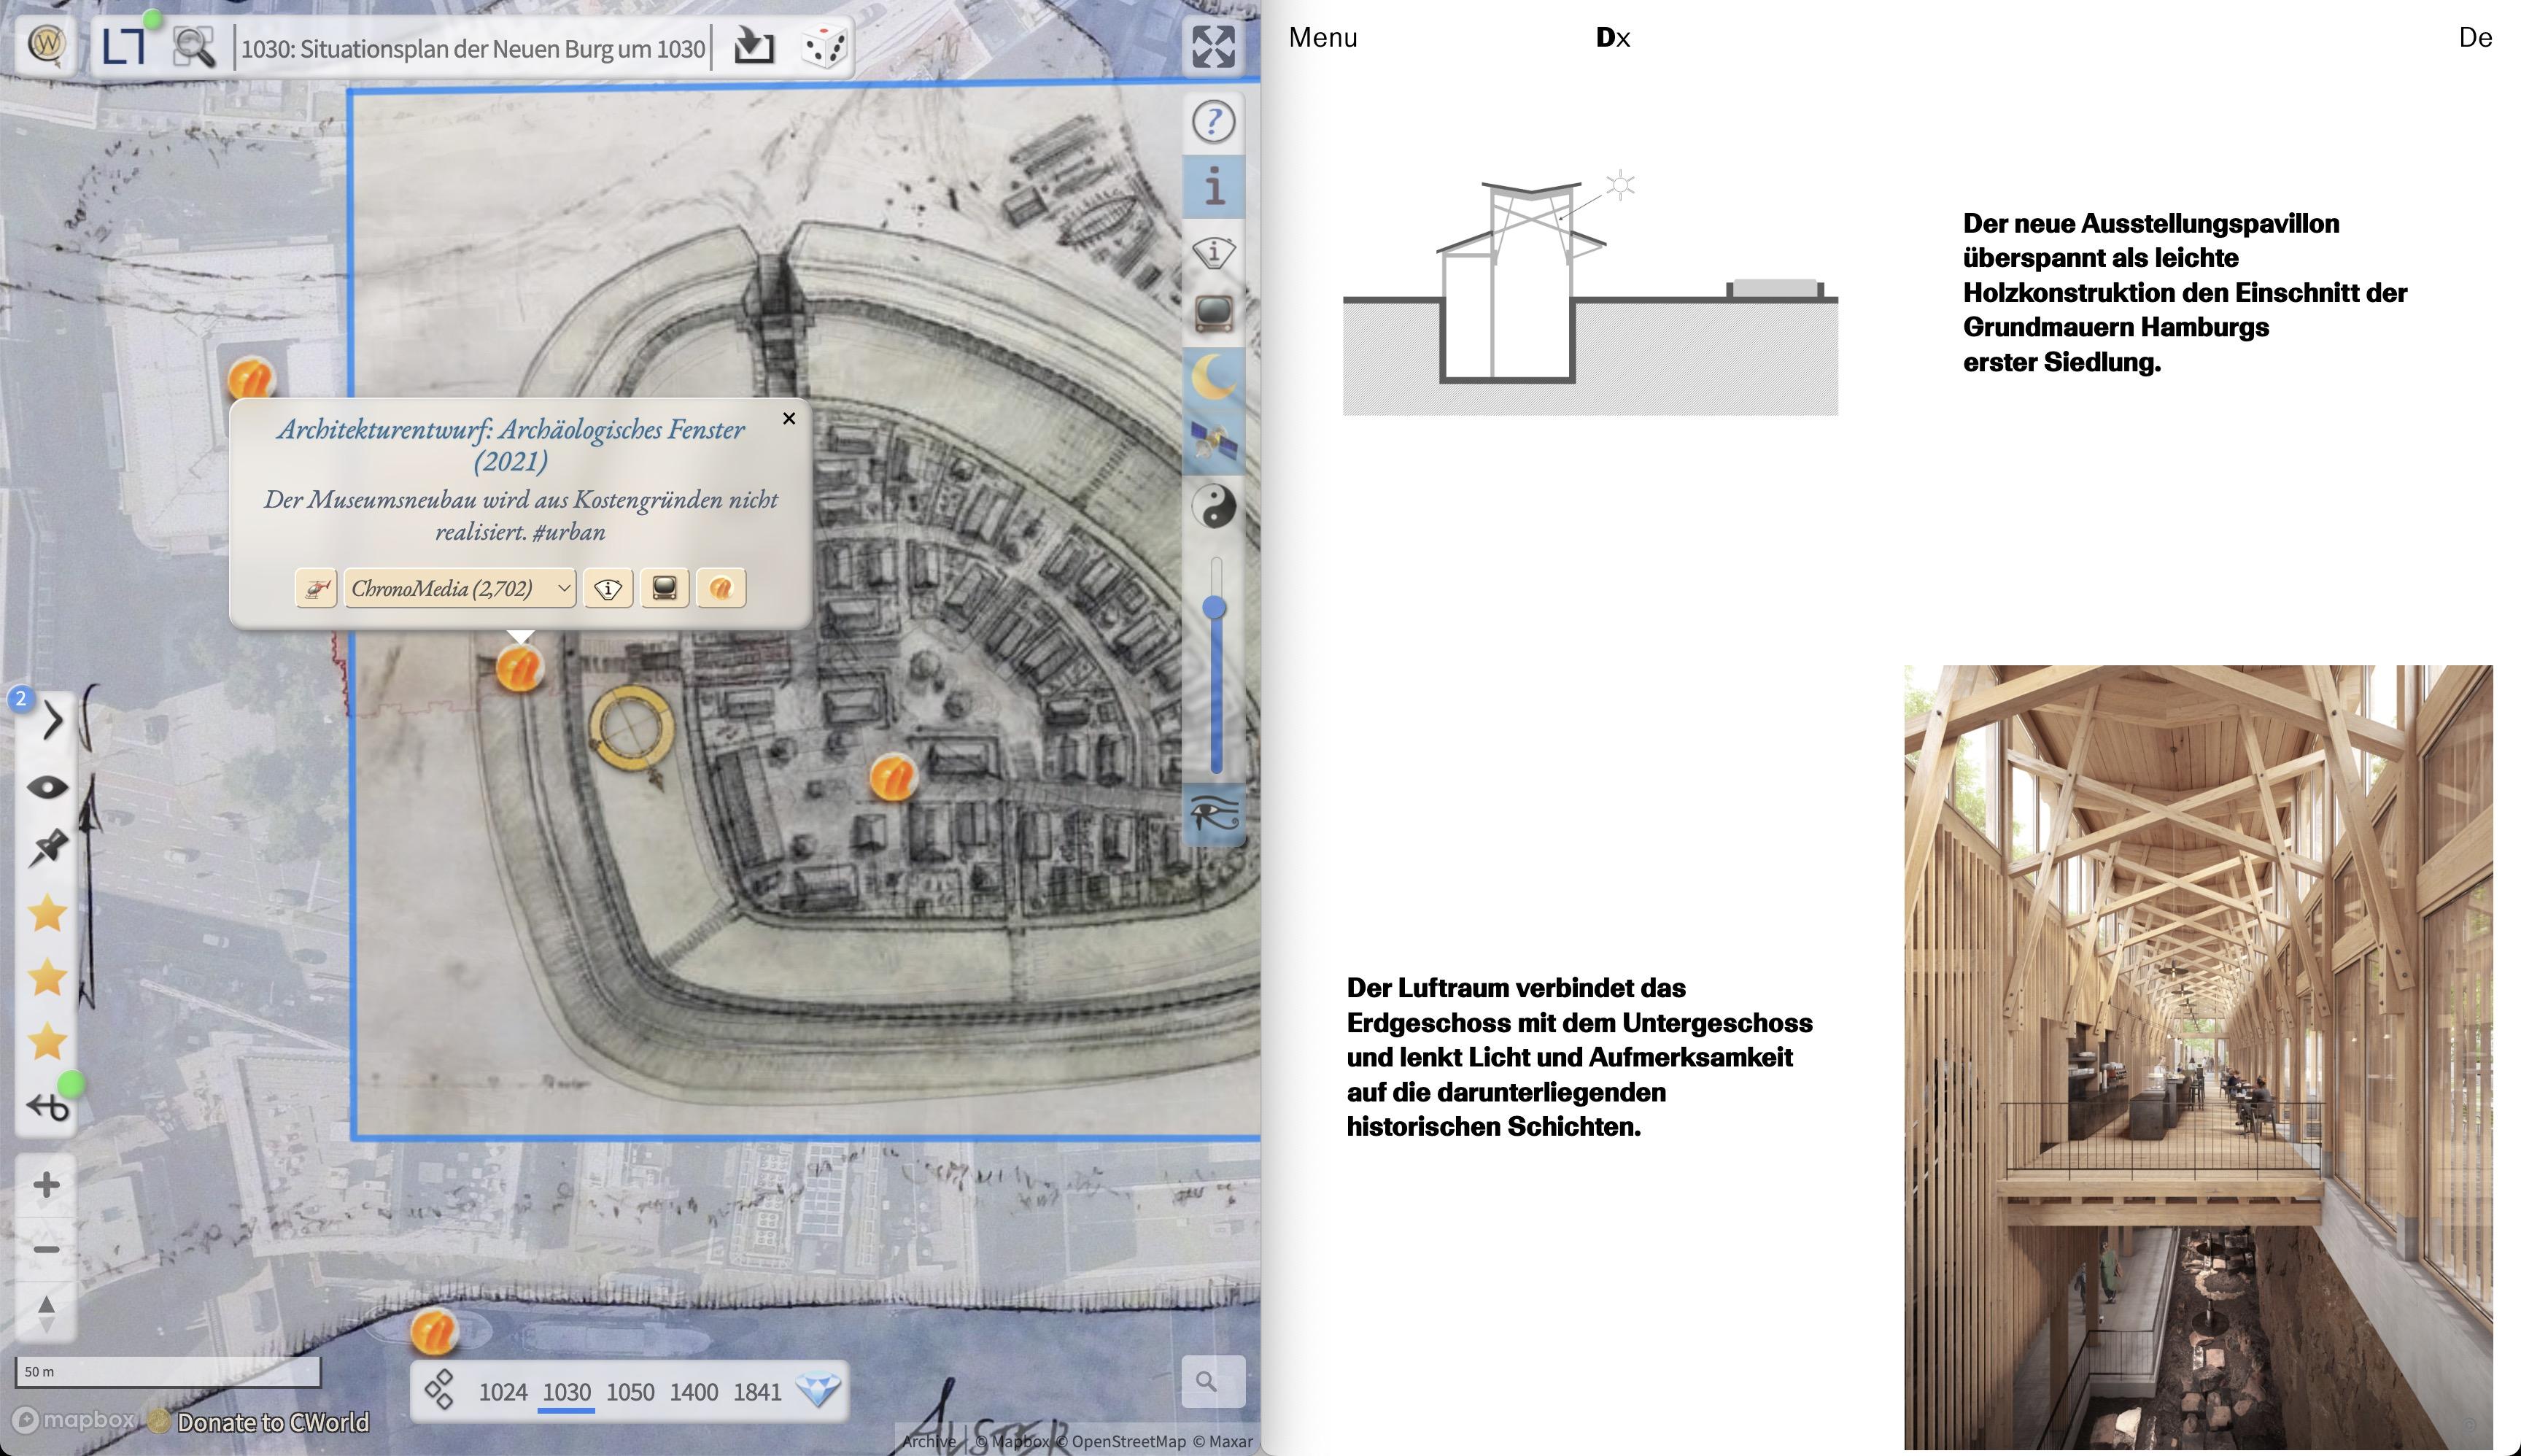The height and width of the screenshot is (1456, 2521).
Task: Open the map search magnifier in toolbar
Action: pos(194,47)
